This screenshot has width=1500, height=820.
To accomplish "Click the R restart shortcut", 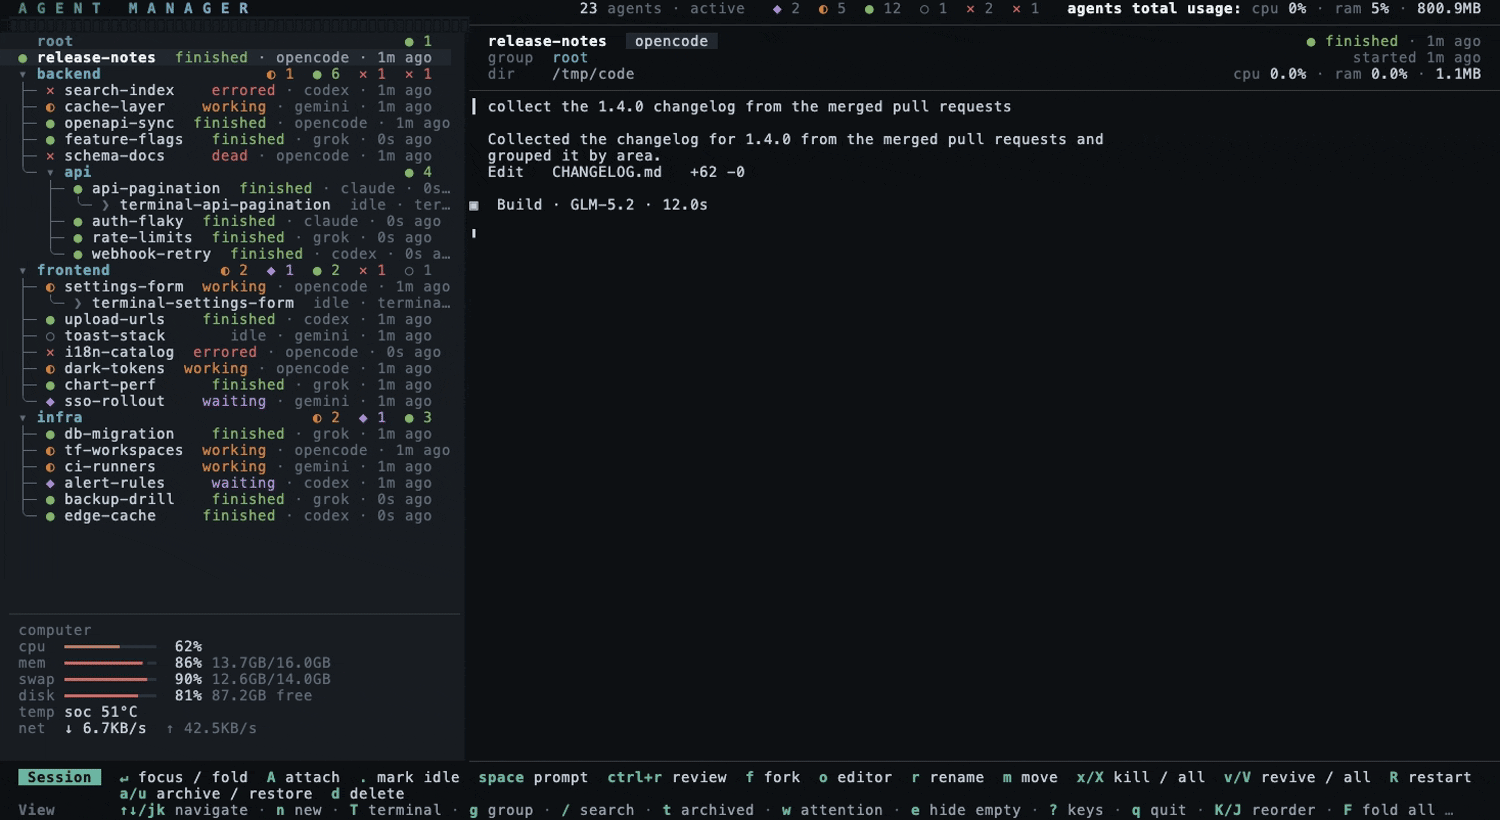I will point(1430,777).
